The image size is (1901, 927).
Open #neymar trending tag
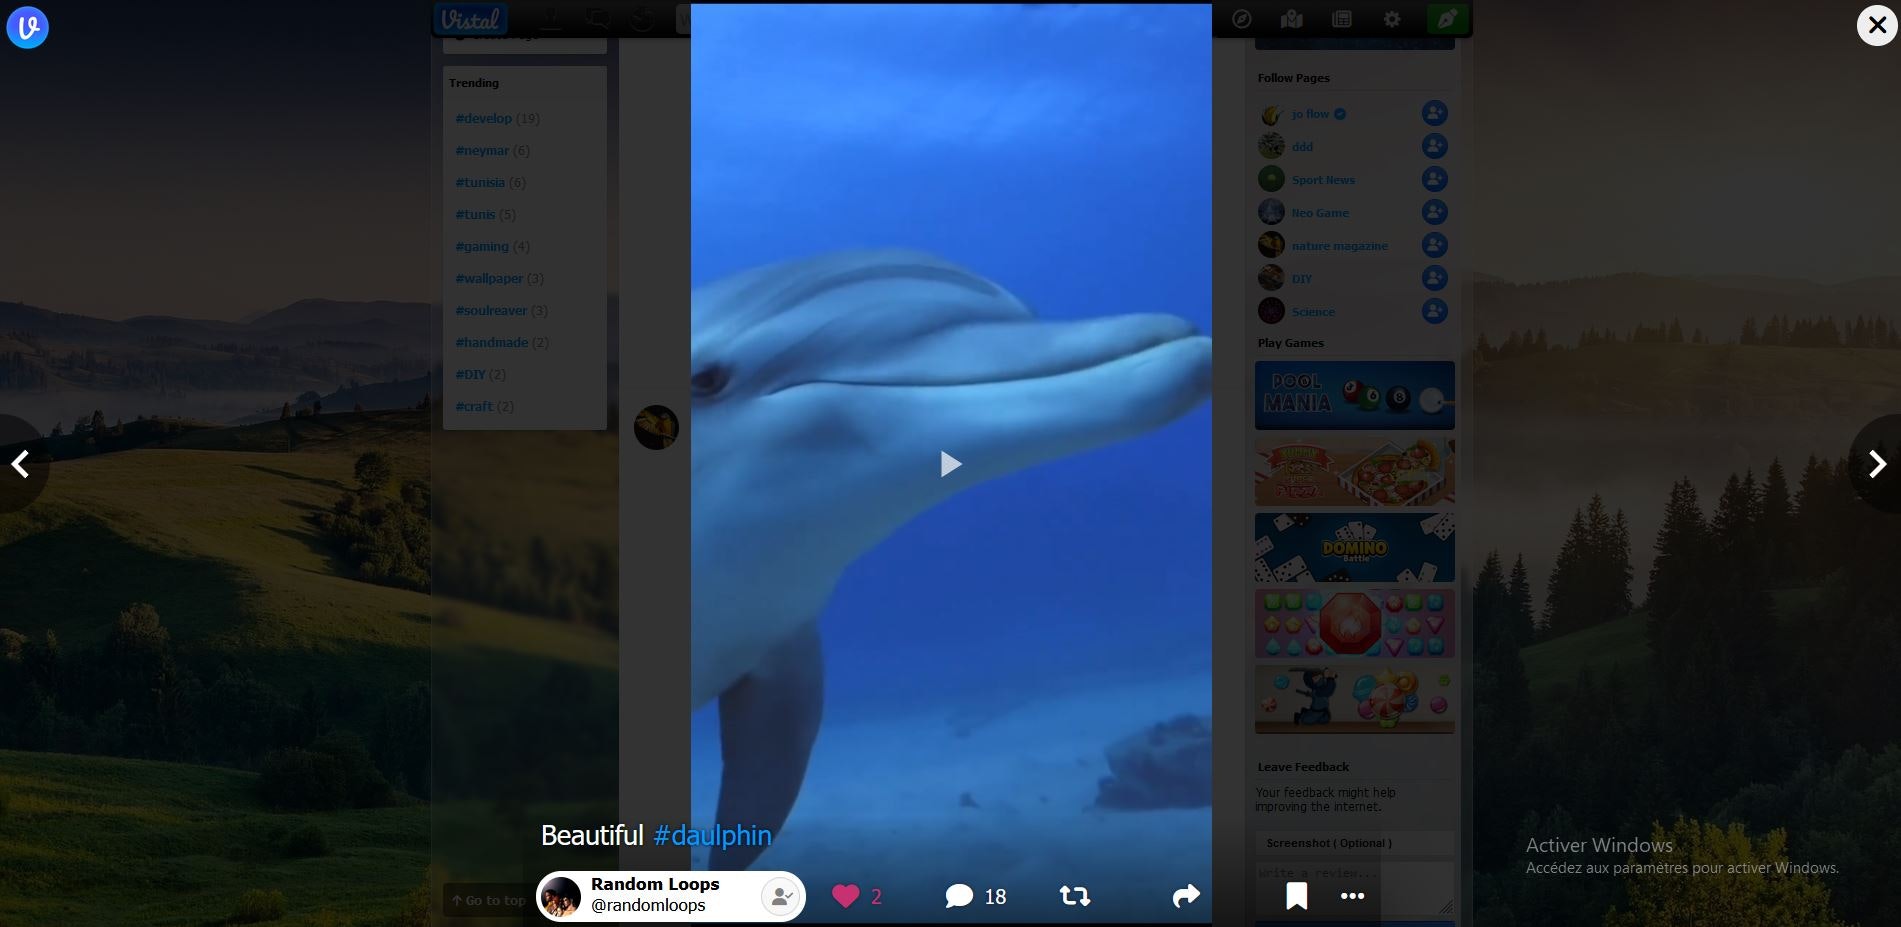point(482,150)
